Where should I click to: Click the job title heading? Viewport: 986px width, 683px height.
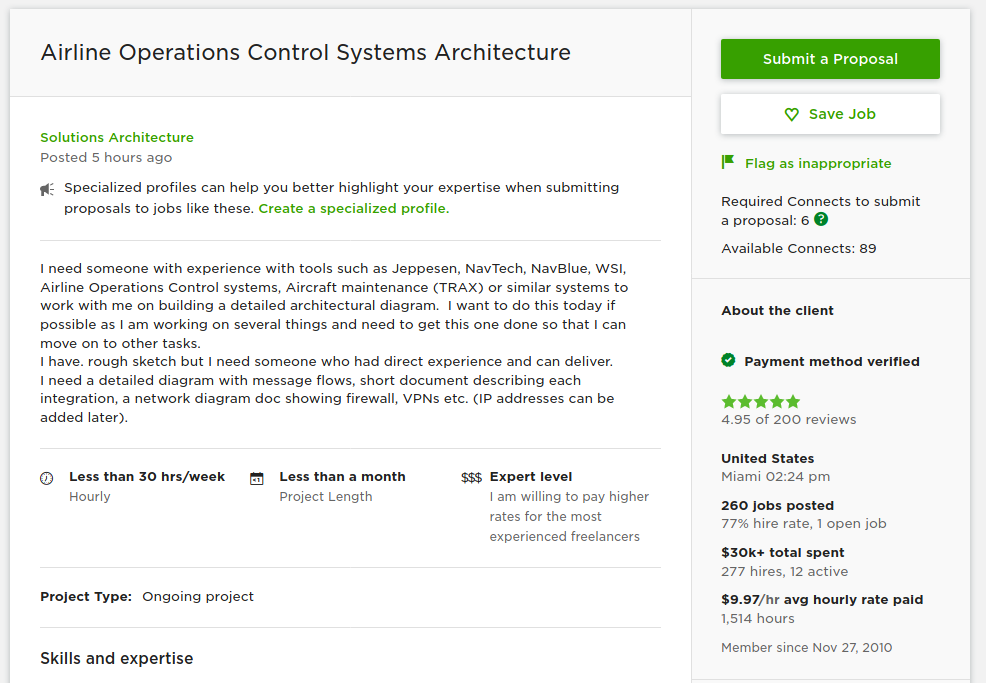click(x=305, y=53)
